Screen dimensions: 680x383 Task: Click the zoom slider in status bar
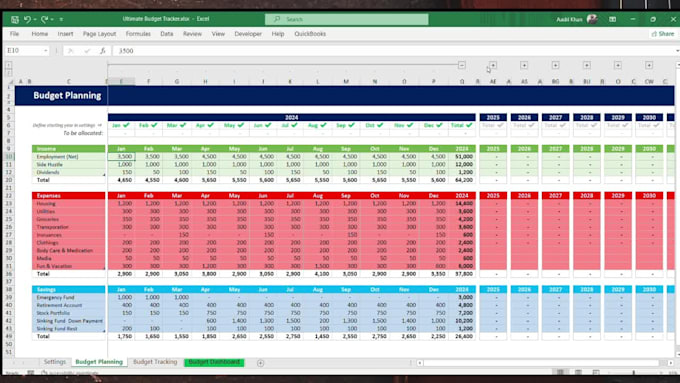[634, 373]
